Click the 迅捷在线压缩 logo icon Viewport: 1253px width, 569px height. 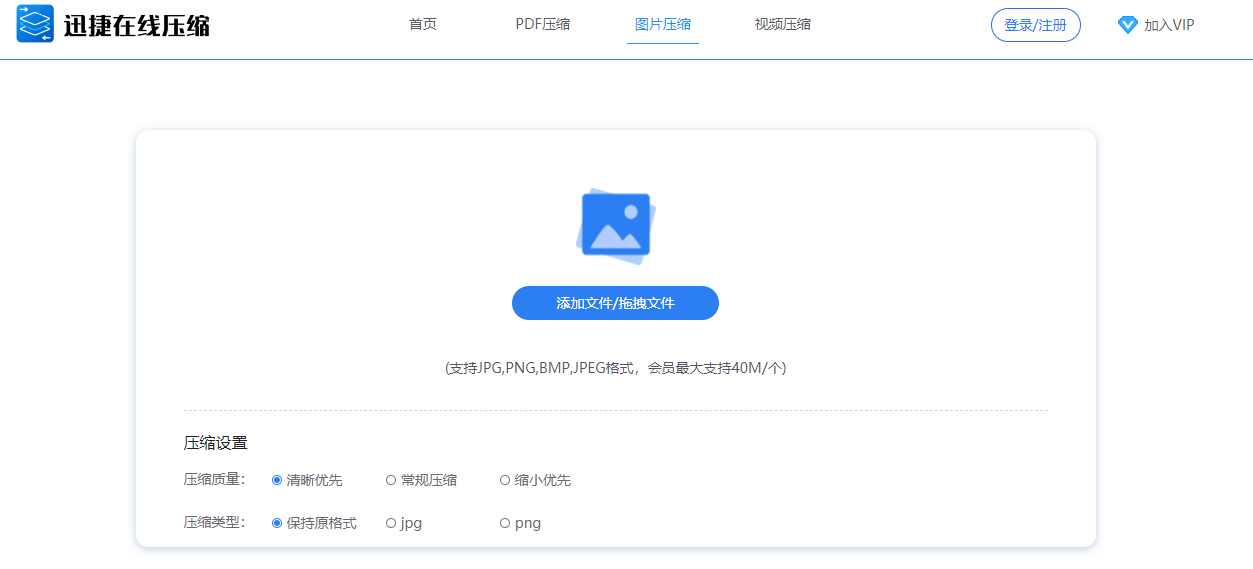coord(35,24)
